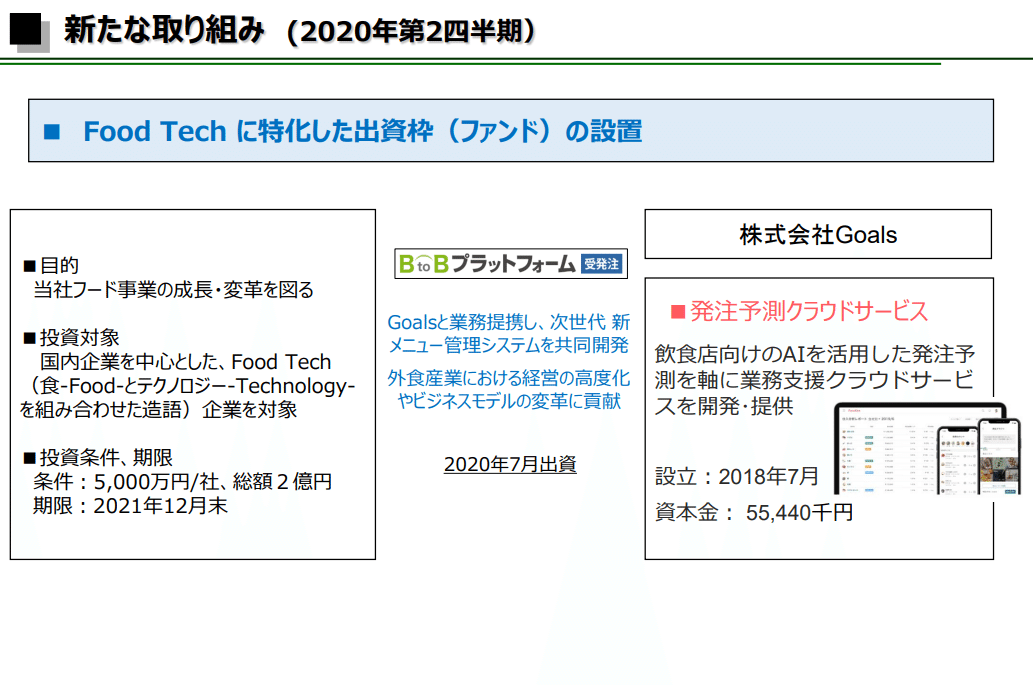
Task: Click text メニュー管理システムを共同開発
Action: [509, 345]
